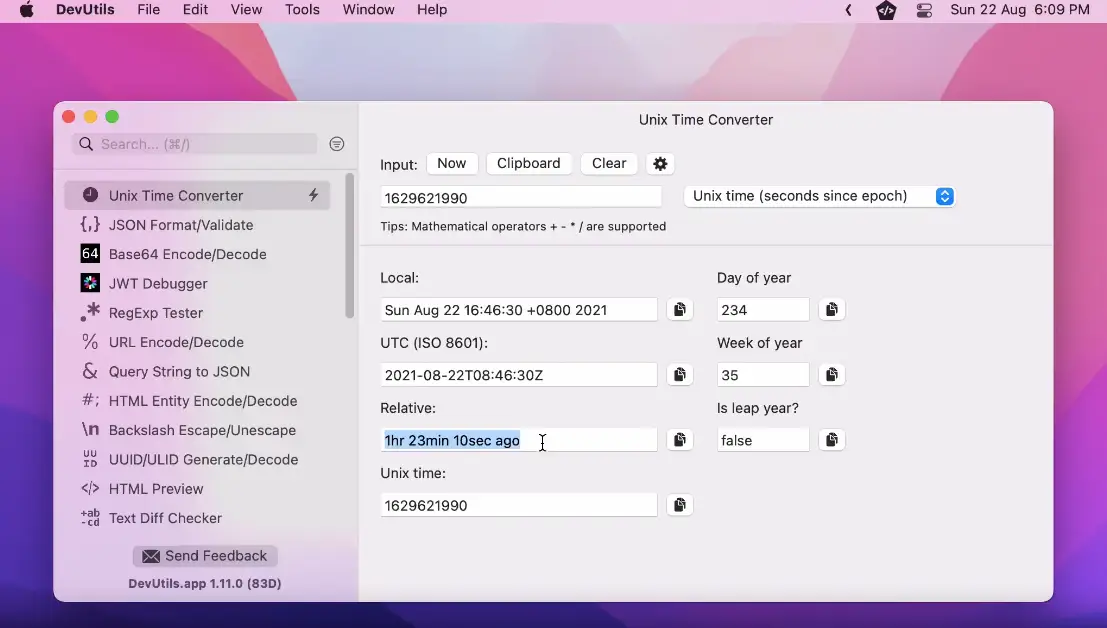1107x628 pixels.
Task: Click the sidebar vertical scrollbar
Action: pyautogui.click(x=349, y=246)
